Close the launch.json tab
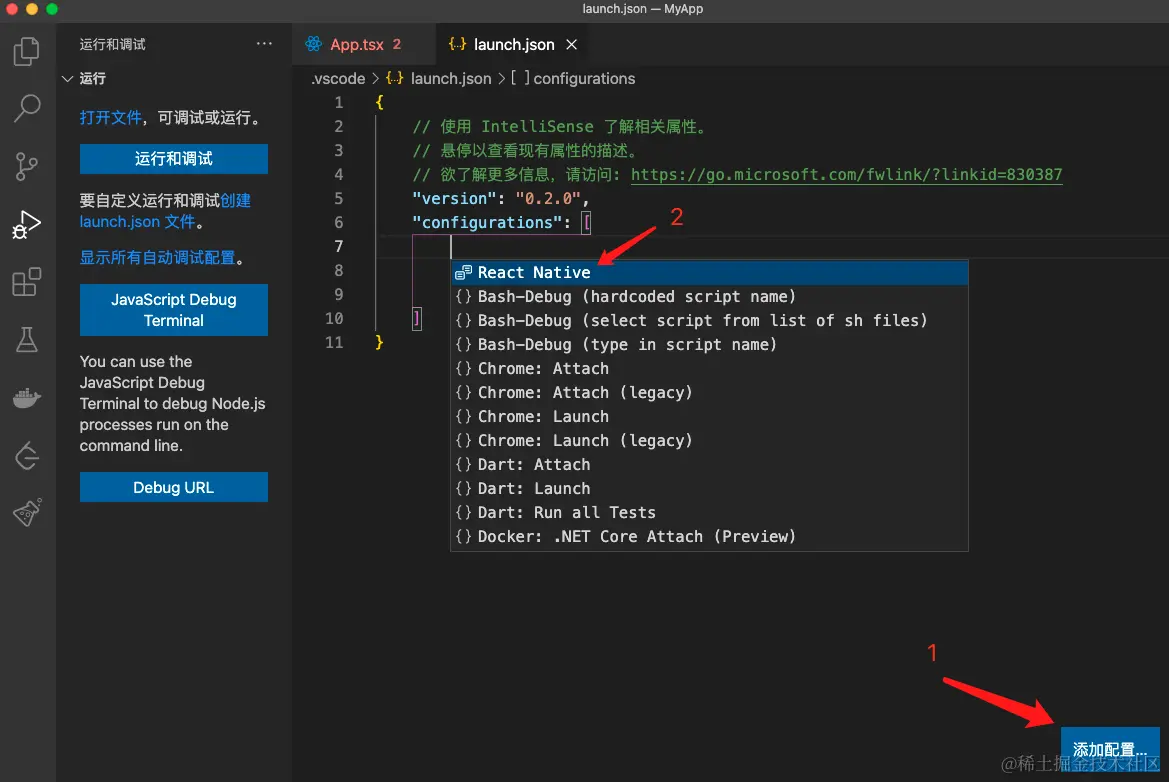Image resolution: width=1169 pixels, height=782 pixels. click(572, 45)
